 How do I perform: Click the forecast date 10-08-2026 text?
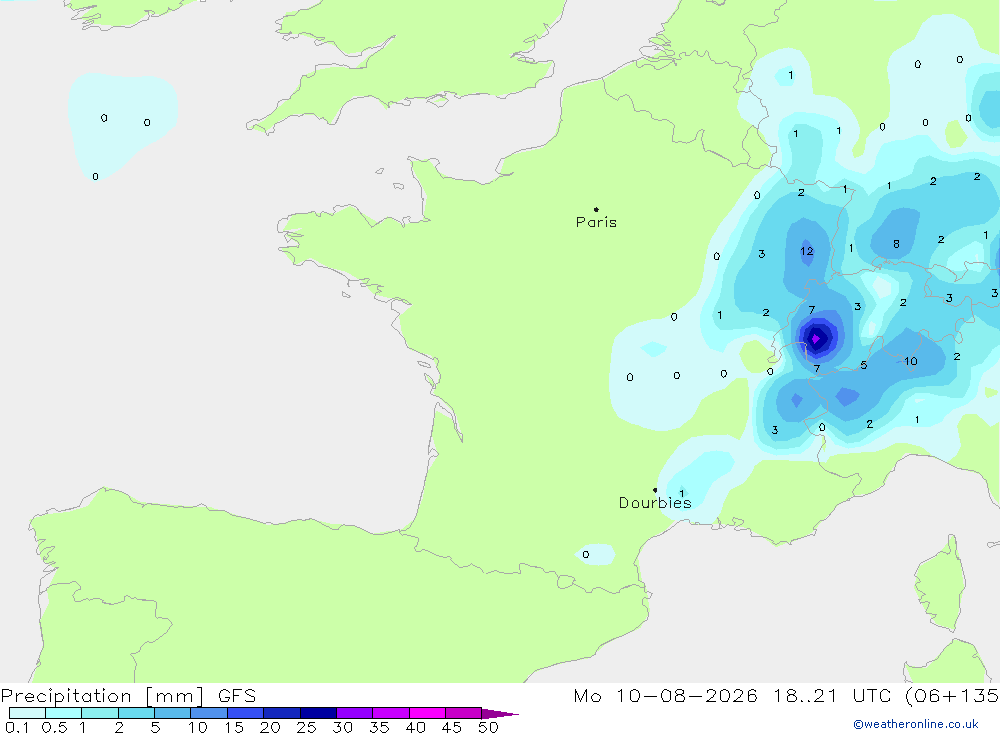pyautogui.click(x=686, y=695)
